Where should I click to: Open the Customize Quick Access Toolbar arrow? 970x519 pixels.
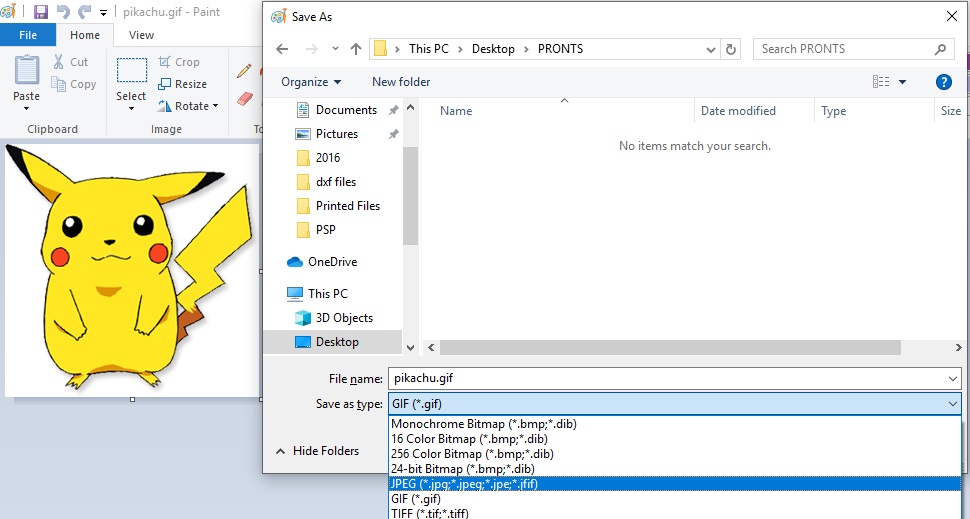click(103, 12)
